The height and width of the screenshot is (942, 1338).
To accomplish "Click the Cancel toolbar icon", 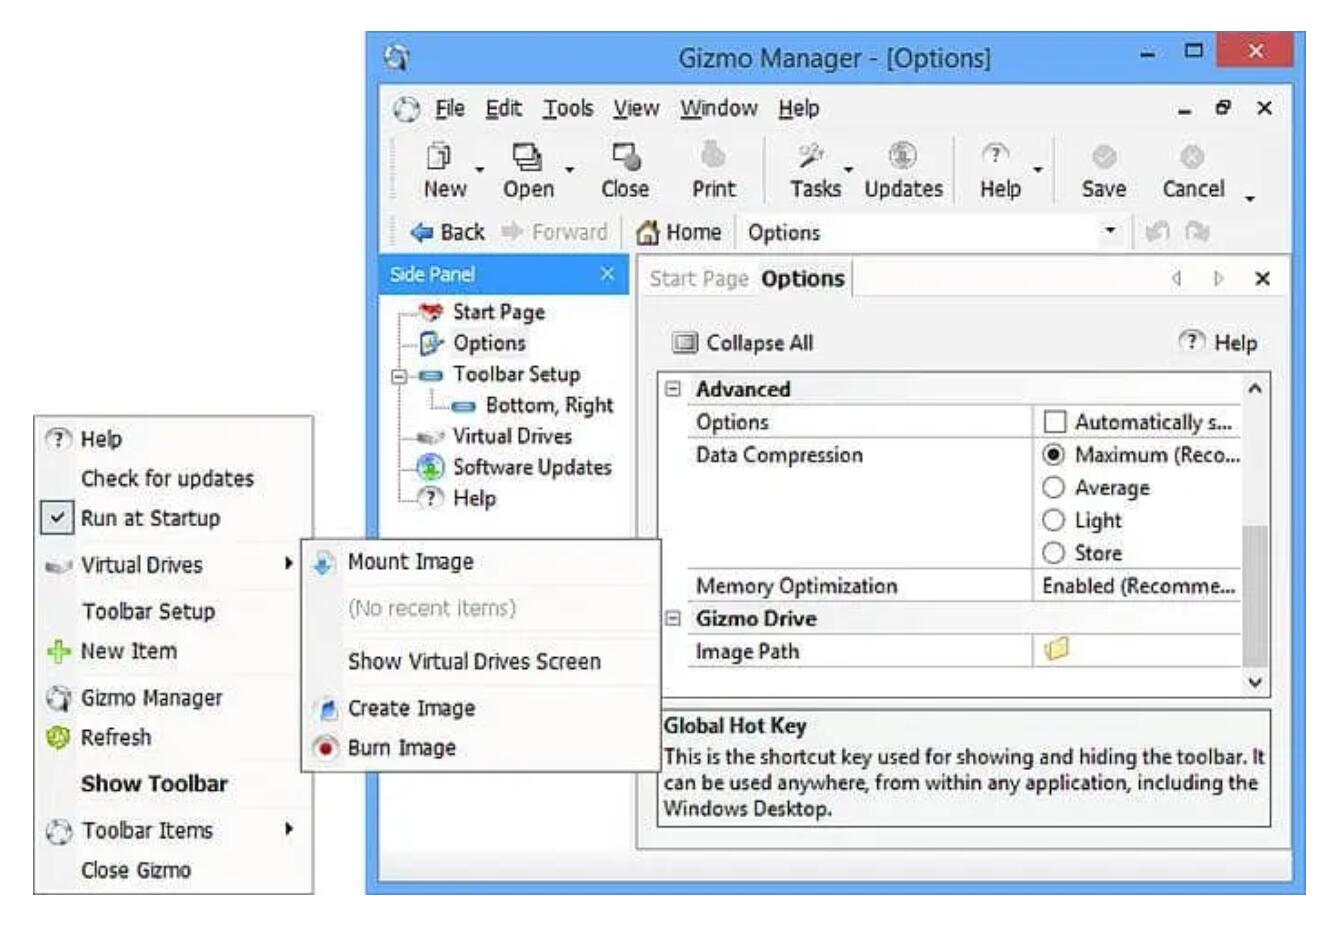I will pos(1192,156).
